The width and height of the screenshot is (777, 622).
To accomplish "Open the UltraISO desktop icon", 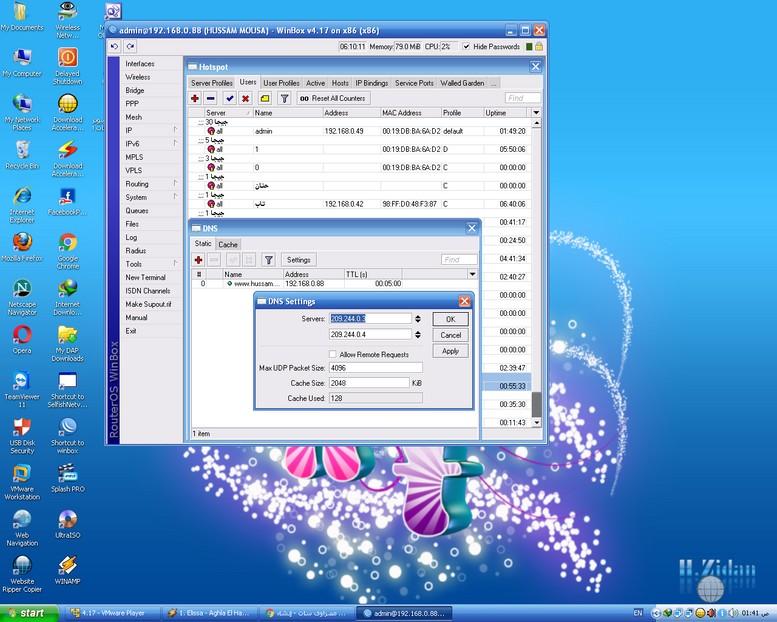I will [68, 524].
